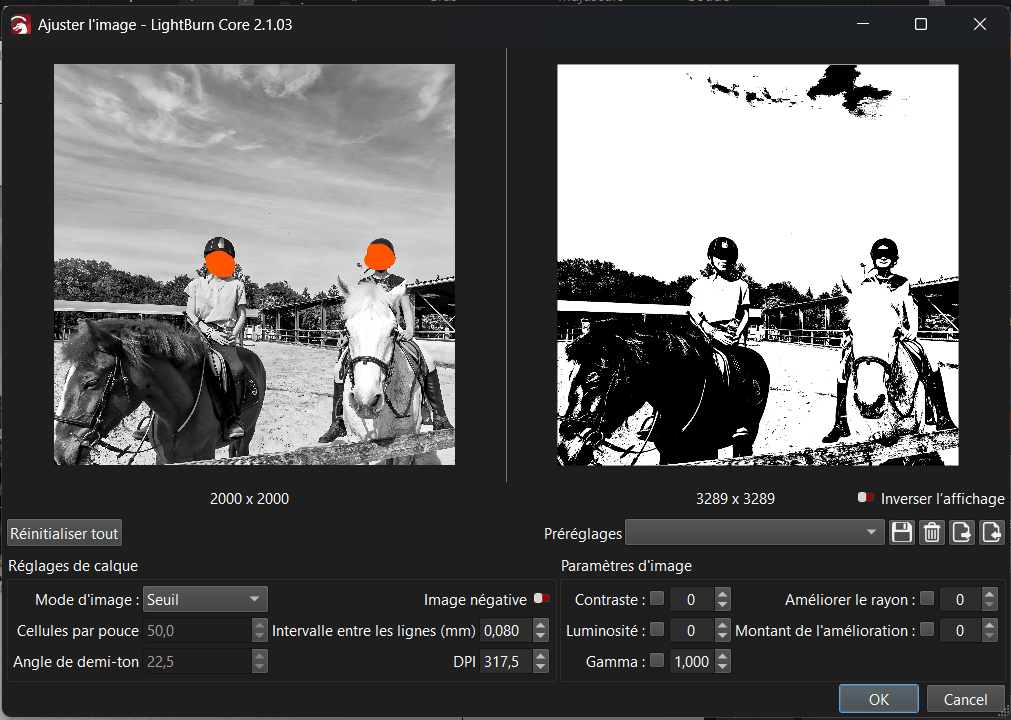This screenshot has width=1011, height=720.
Task: Check the Montant de l'amélioration checkbox
Action: (x=927, y=630)
